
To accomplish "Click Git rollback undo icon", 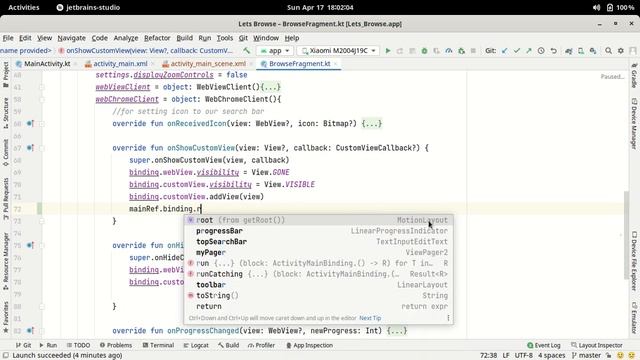I will tap(553, 51).
